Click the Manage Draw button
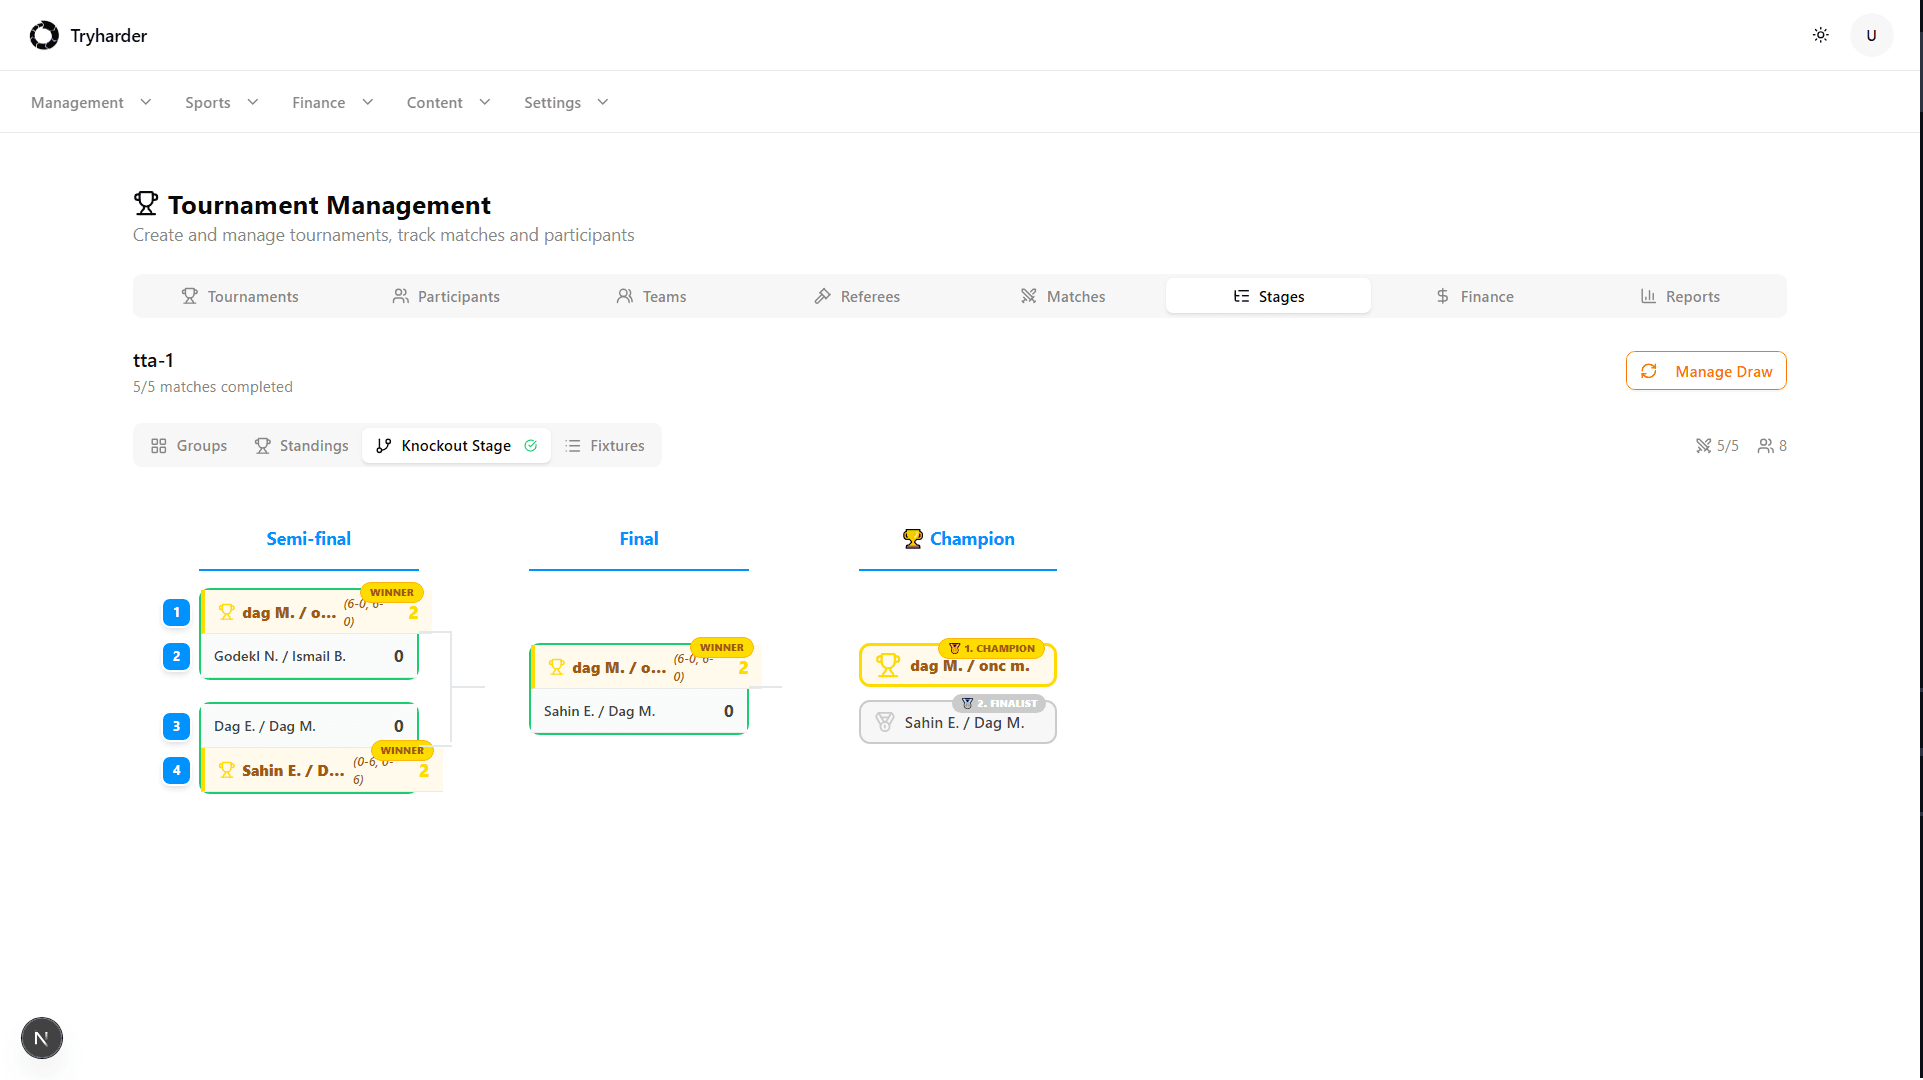 (1705, 371)
